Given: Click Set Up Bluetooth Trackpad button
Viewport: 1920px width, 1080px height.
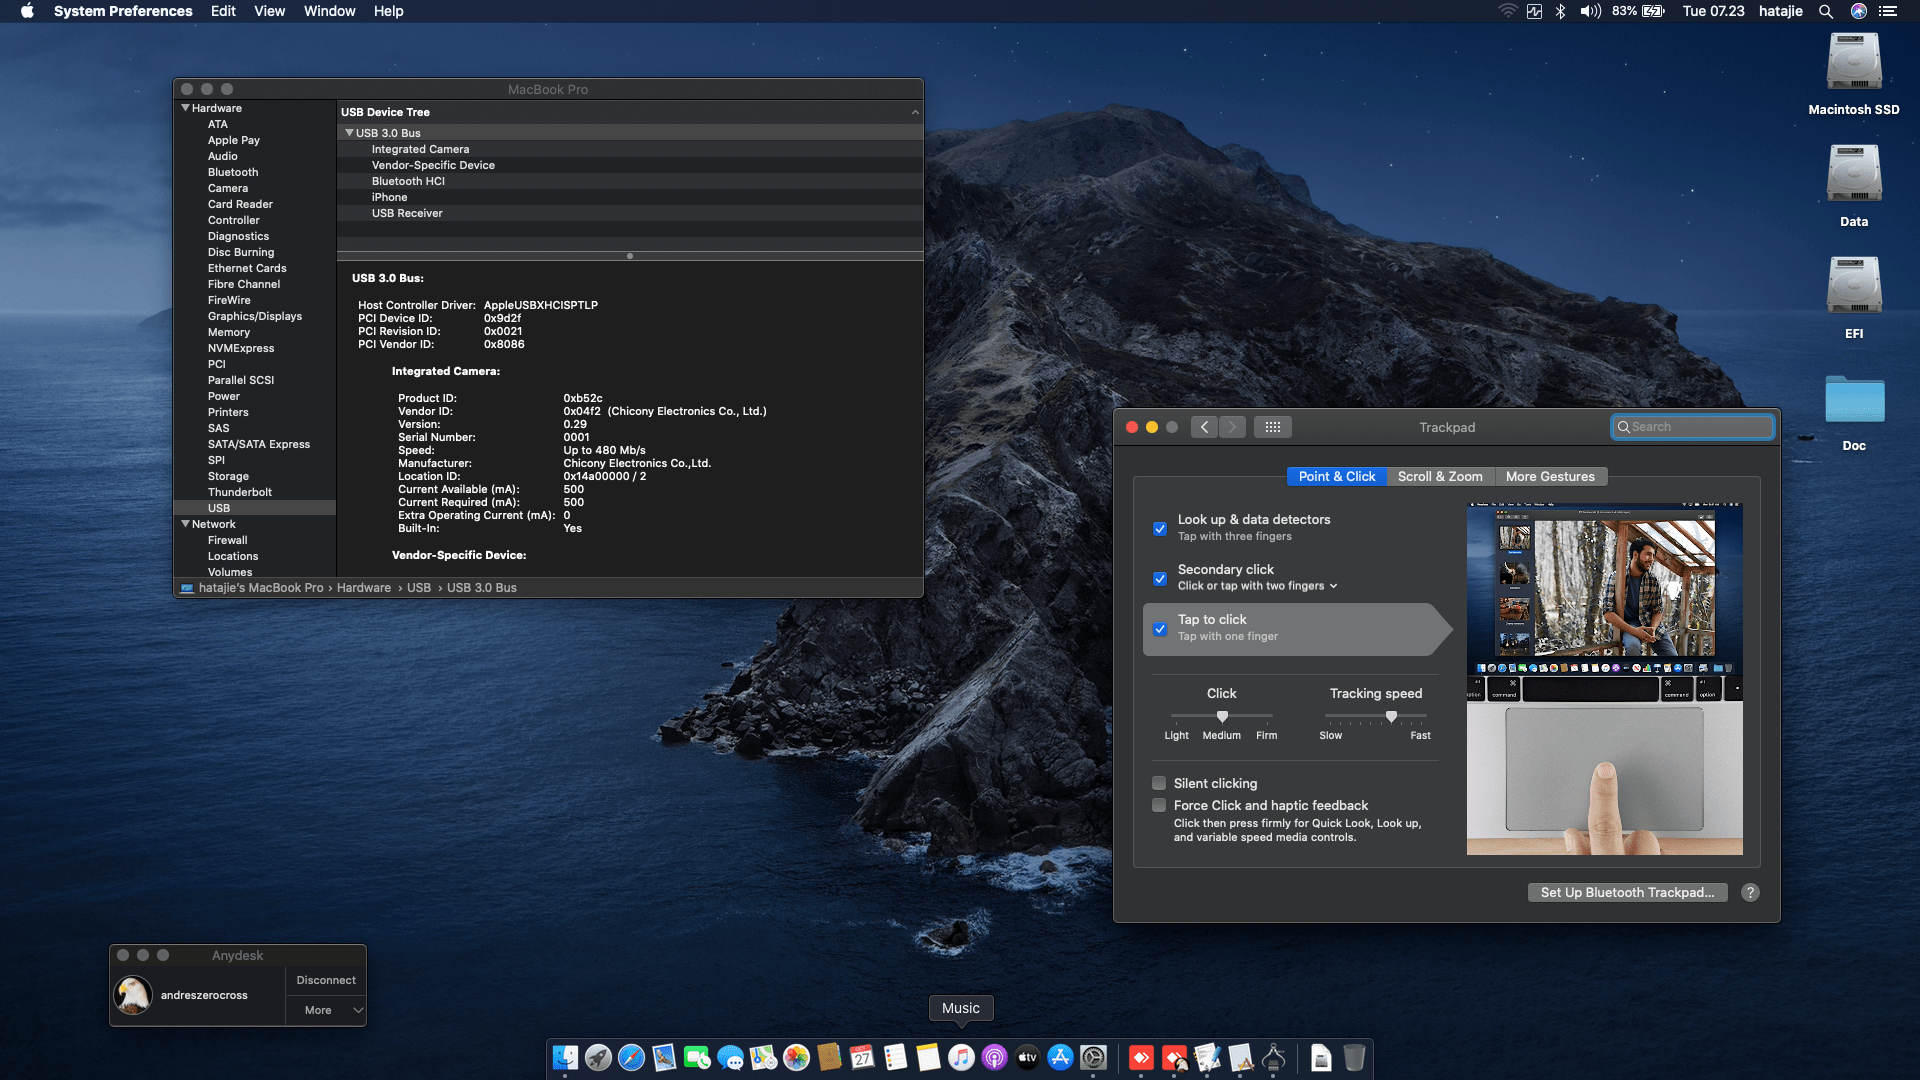Looking at the screenshot, I should click(1627, 892).
